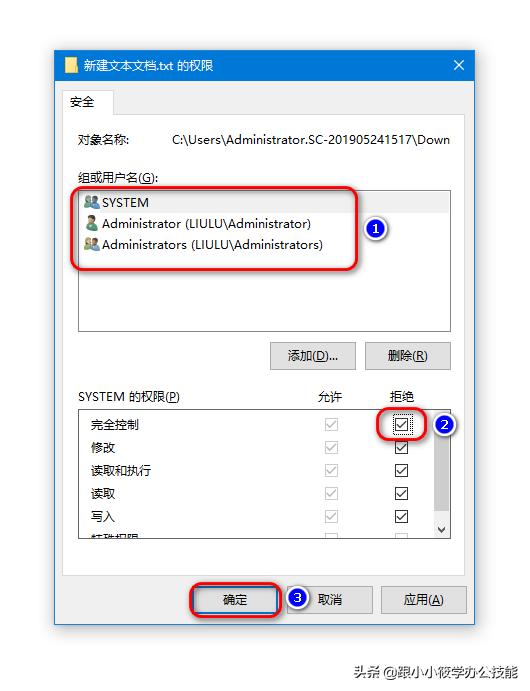Click the permissions list scroll-down arrow

coord(441,530)
